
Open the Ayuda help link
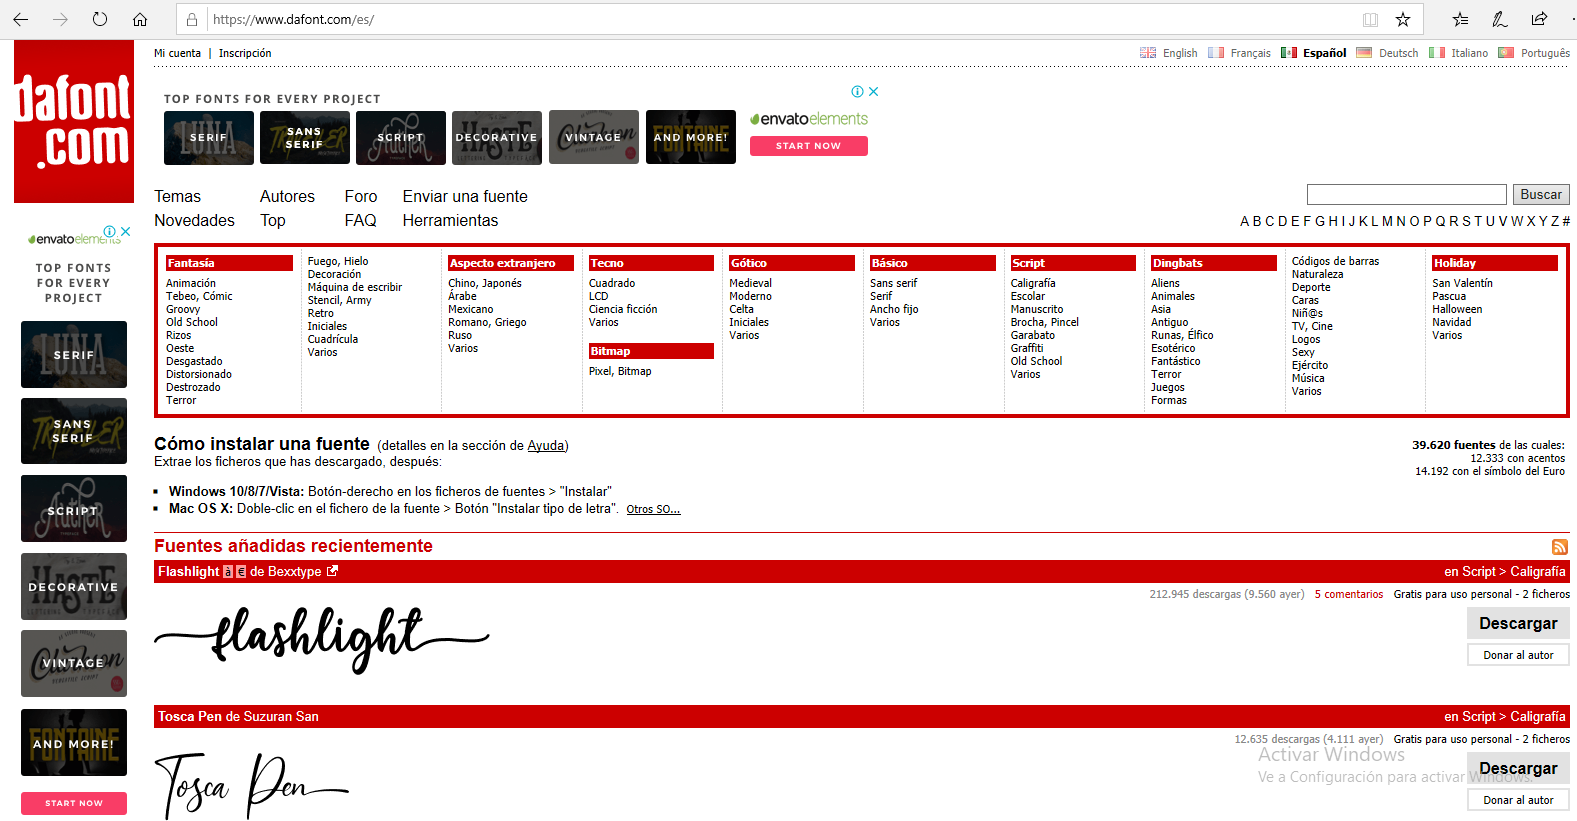pyautogui.click(x=545, y=446)
